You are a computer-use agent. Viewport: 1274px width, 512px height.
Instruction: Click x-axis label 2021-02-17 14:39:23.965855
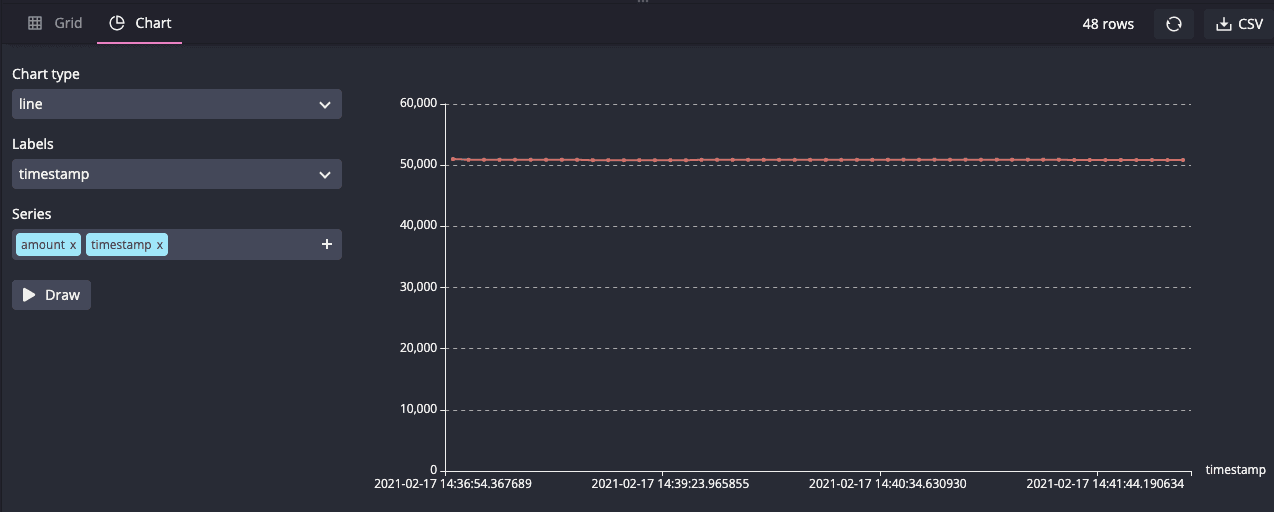click(x=670, y=484)
